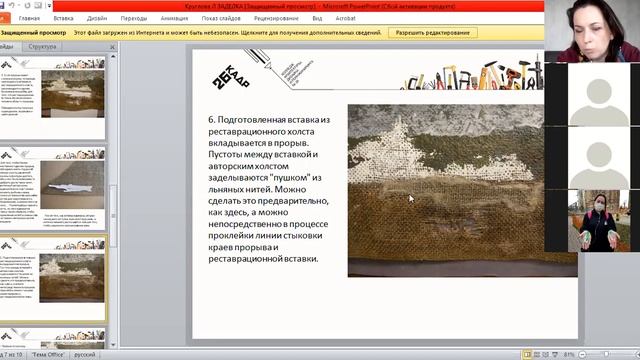The image size is (640, 360).
Task: Switch to Slide Sorter view icon
Action: tap(537, 354)
